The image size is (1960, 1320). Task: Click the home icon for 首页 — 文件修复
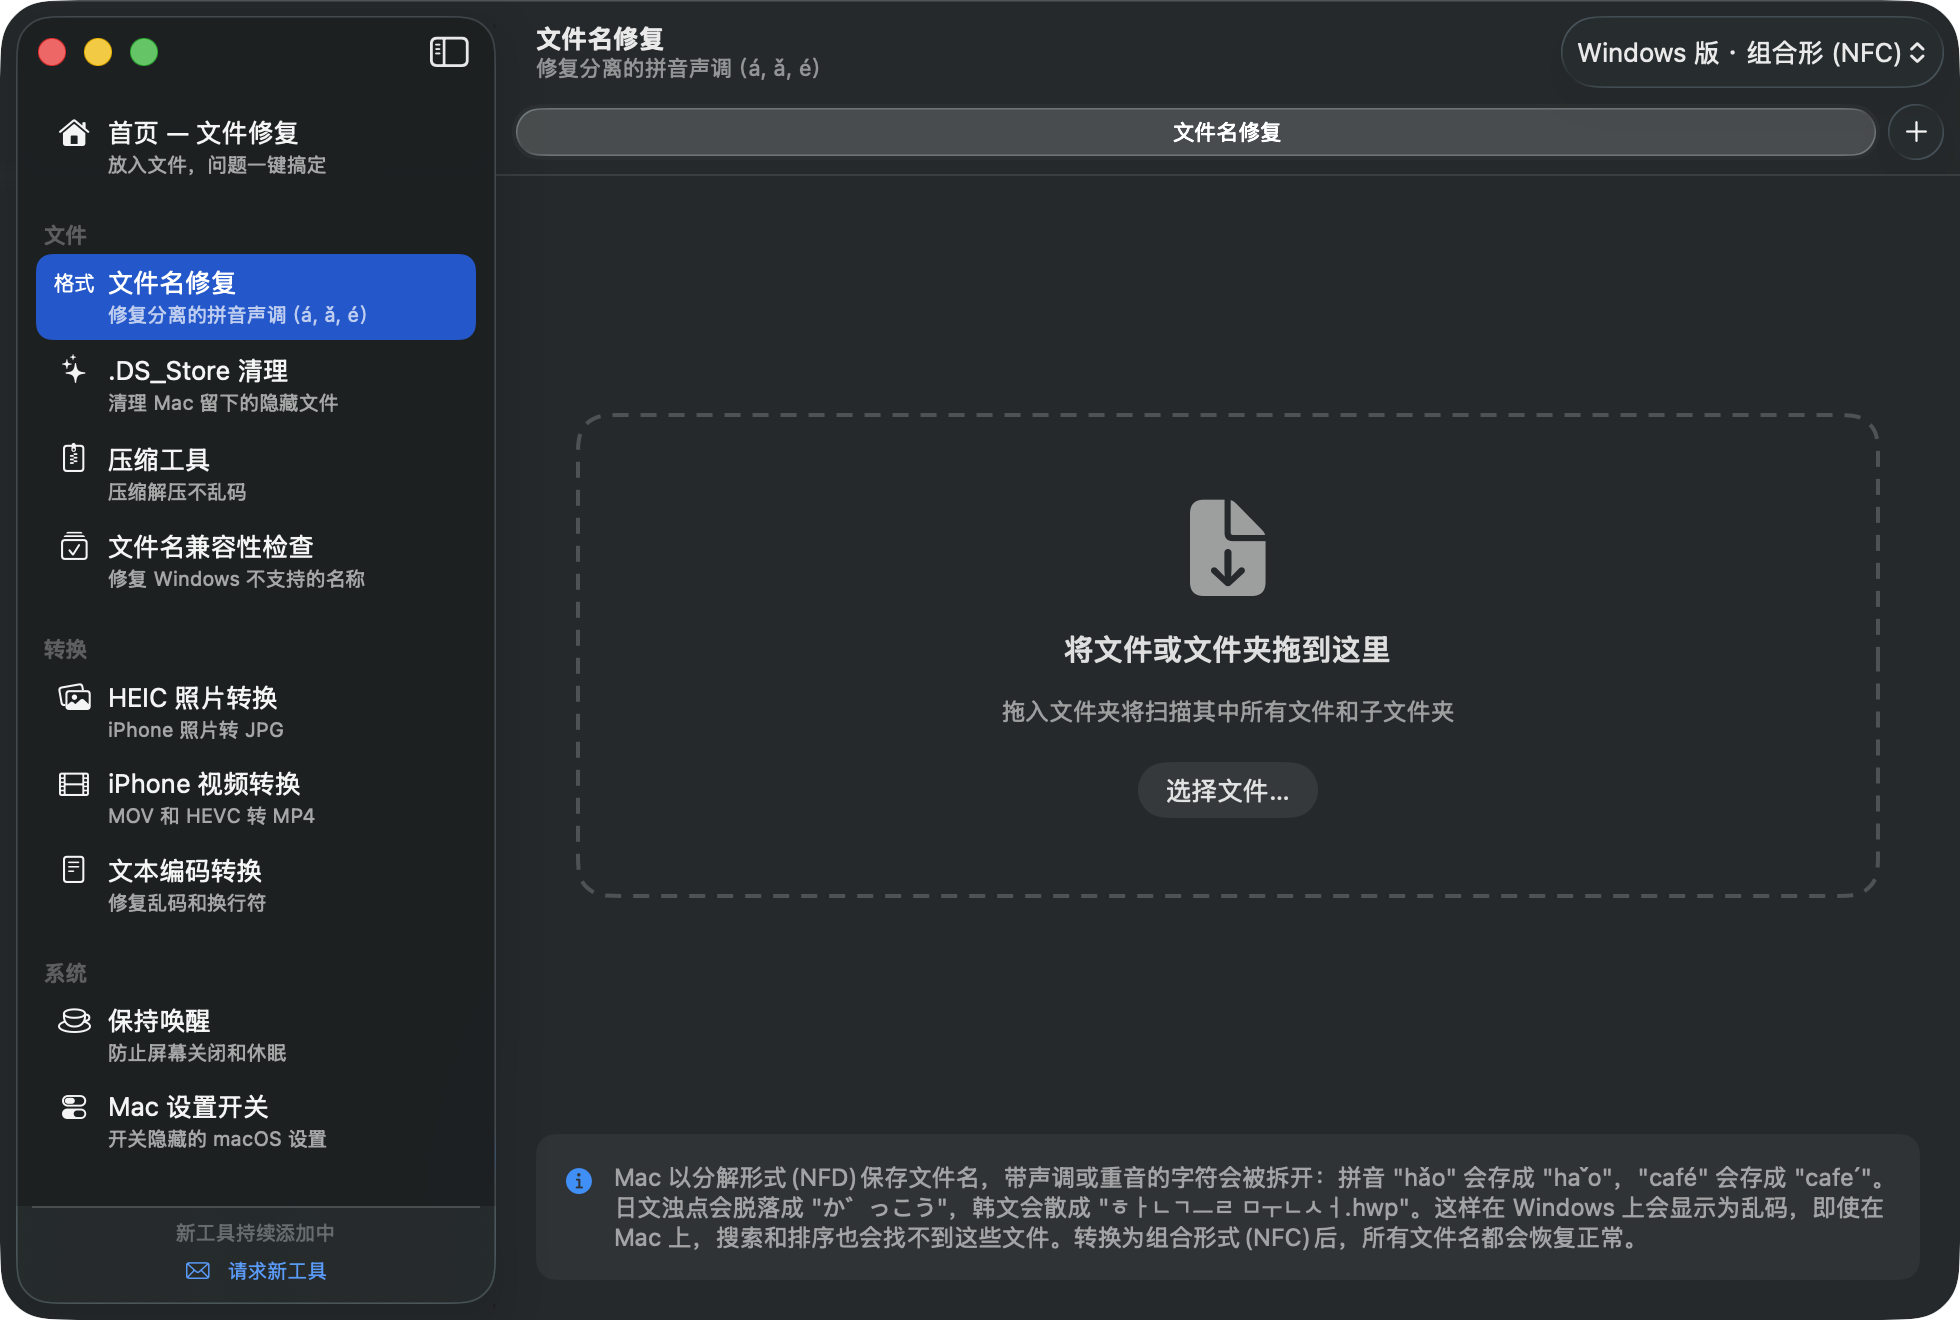[74, 133]
